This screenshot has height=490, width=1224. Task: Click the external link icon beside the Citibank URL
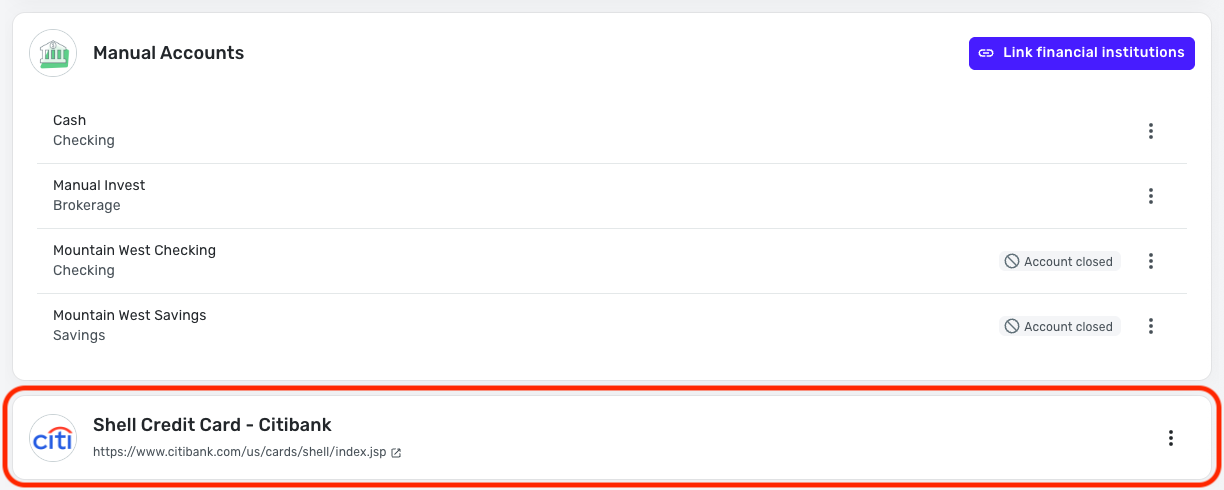[396, 453]
